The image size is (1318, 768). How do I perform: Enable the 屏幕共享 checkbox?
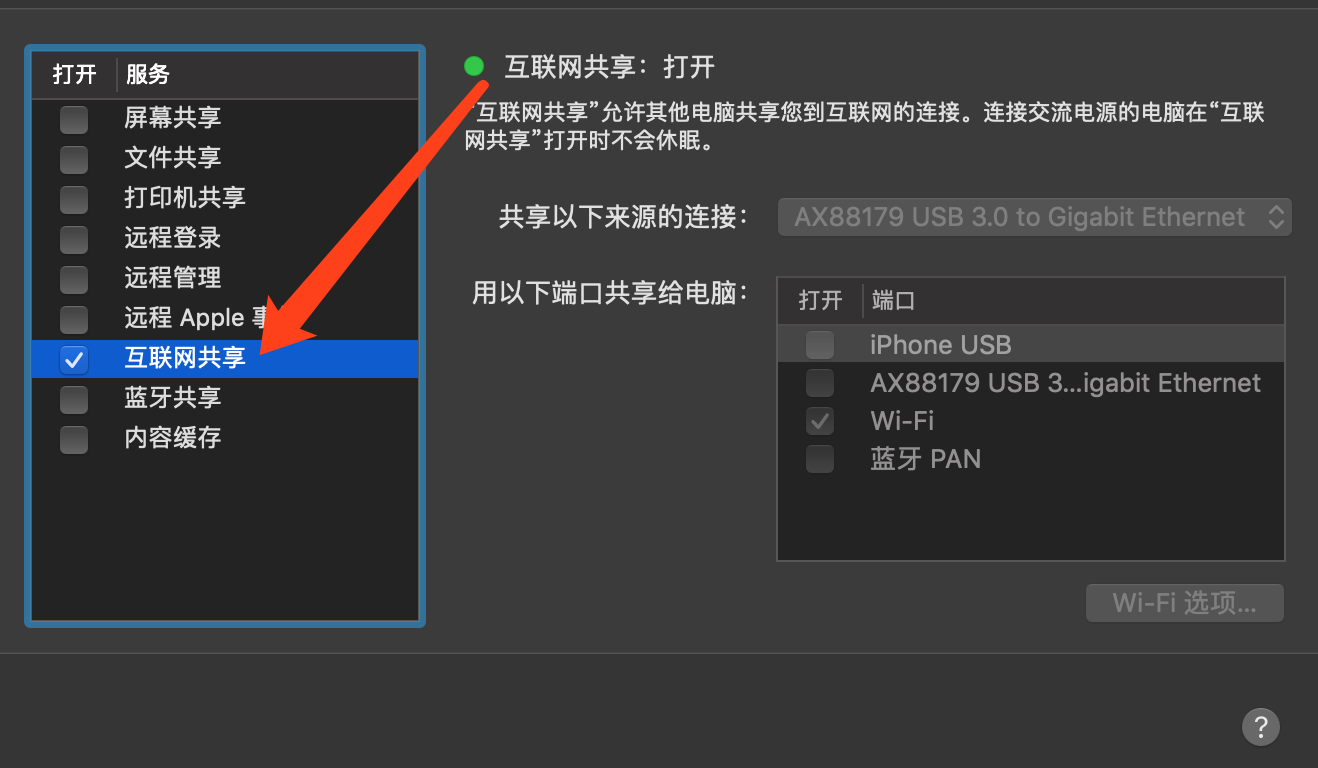pos(74,119)
